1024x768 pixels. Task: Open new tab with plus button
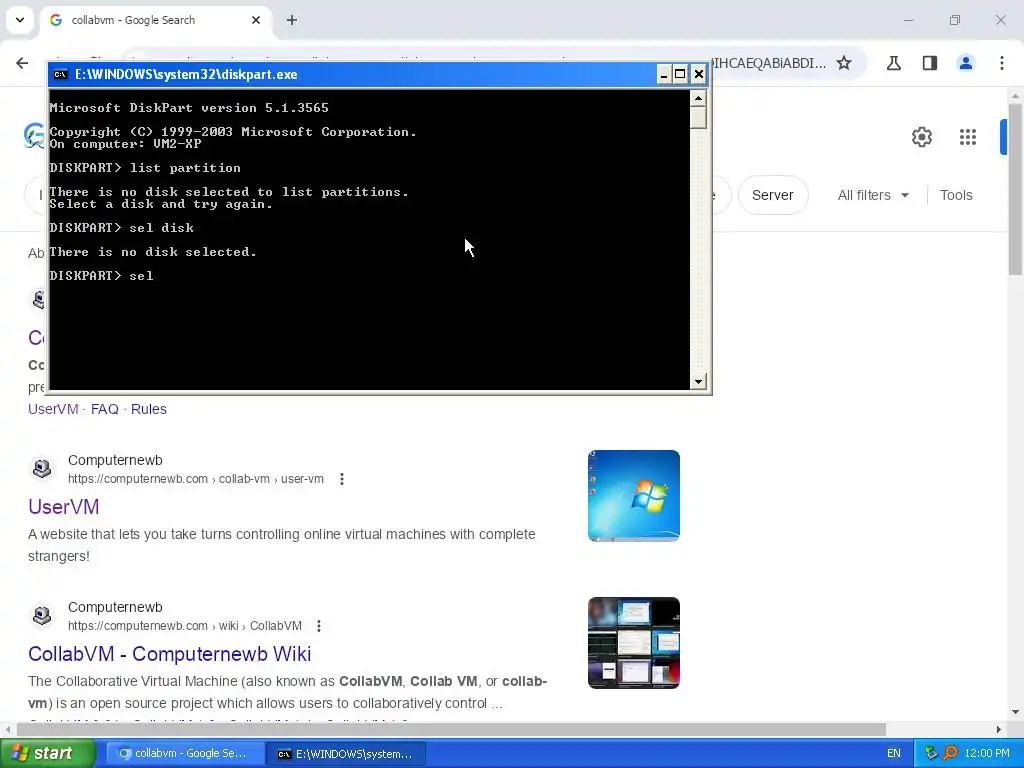(292, 20)
